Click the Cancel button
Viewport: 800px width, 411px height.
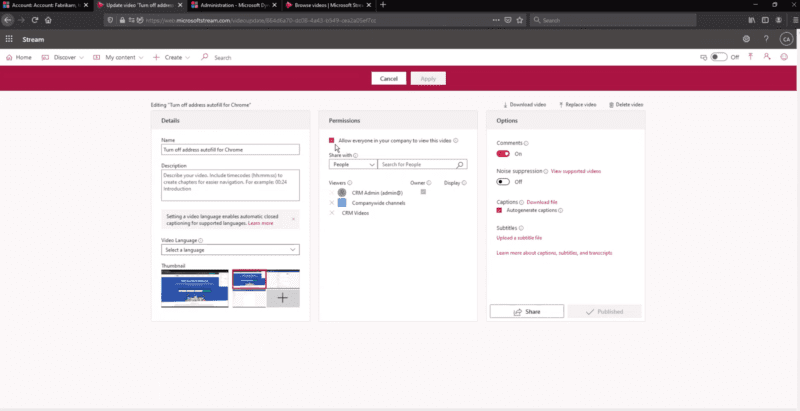(x=389, y=78)
